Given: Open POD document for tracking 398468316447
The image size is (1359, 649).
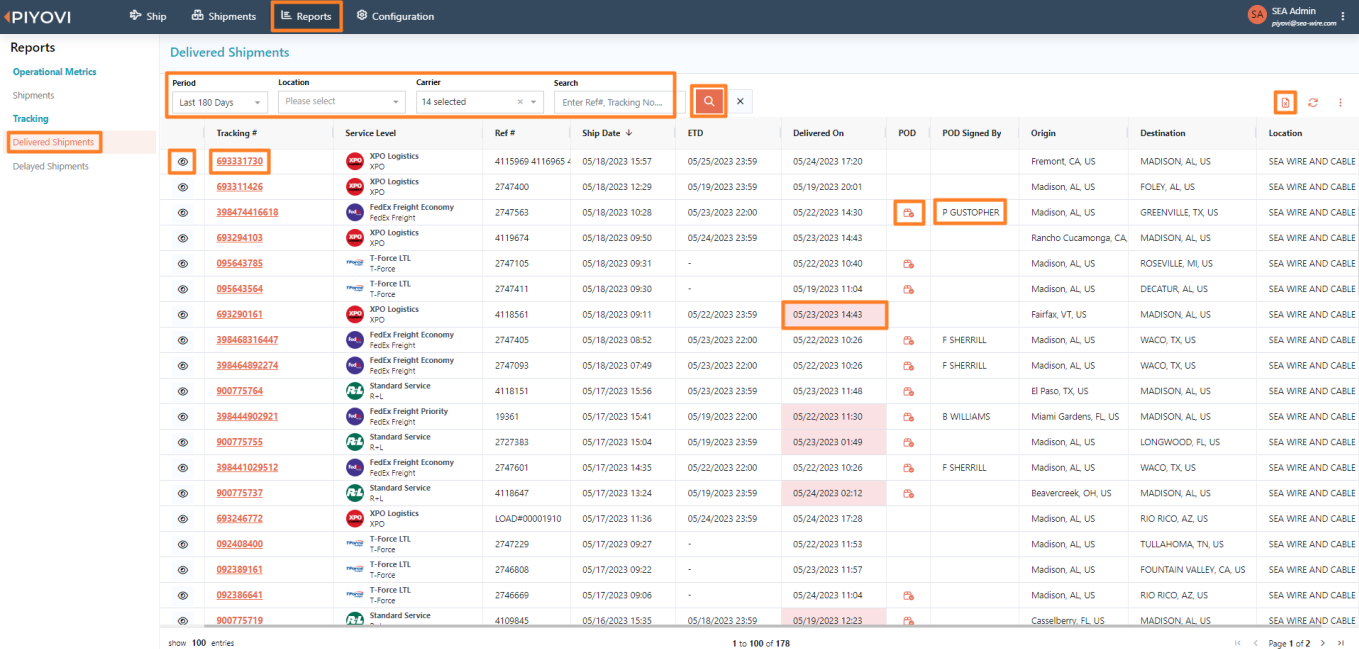Looking at the screenshot, I should (x=908, y=340).
